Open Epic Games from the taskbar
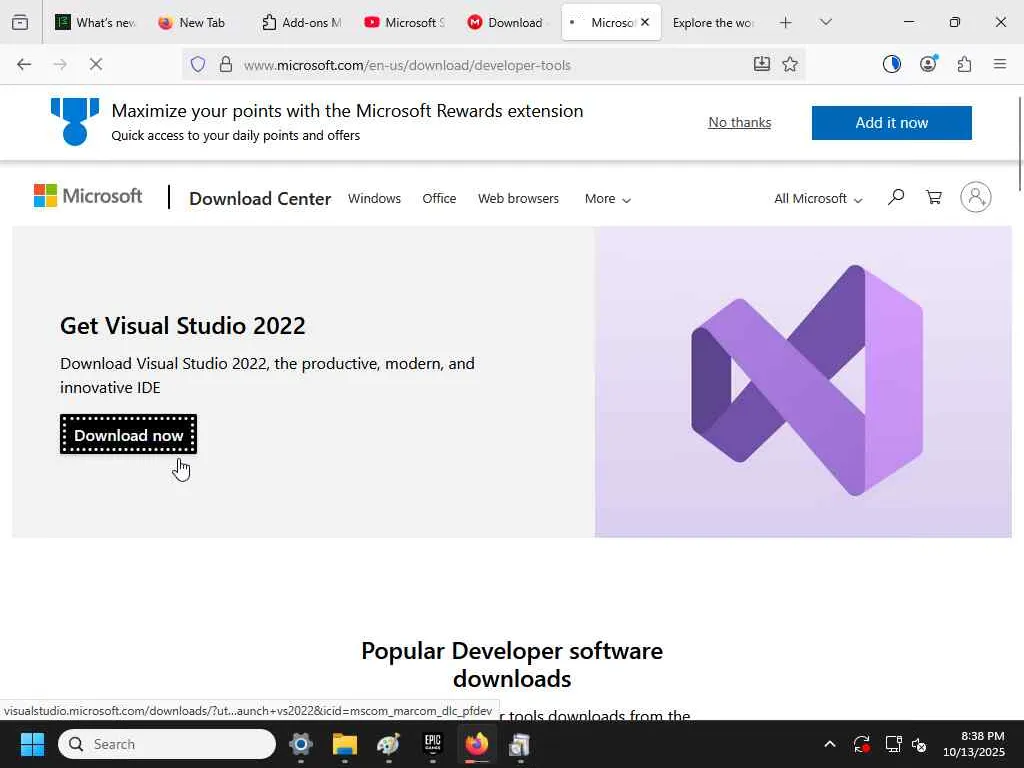 point(432,745)
